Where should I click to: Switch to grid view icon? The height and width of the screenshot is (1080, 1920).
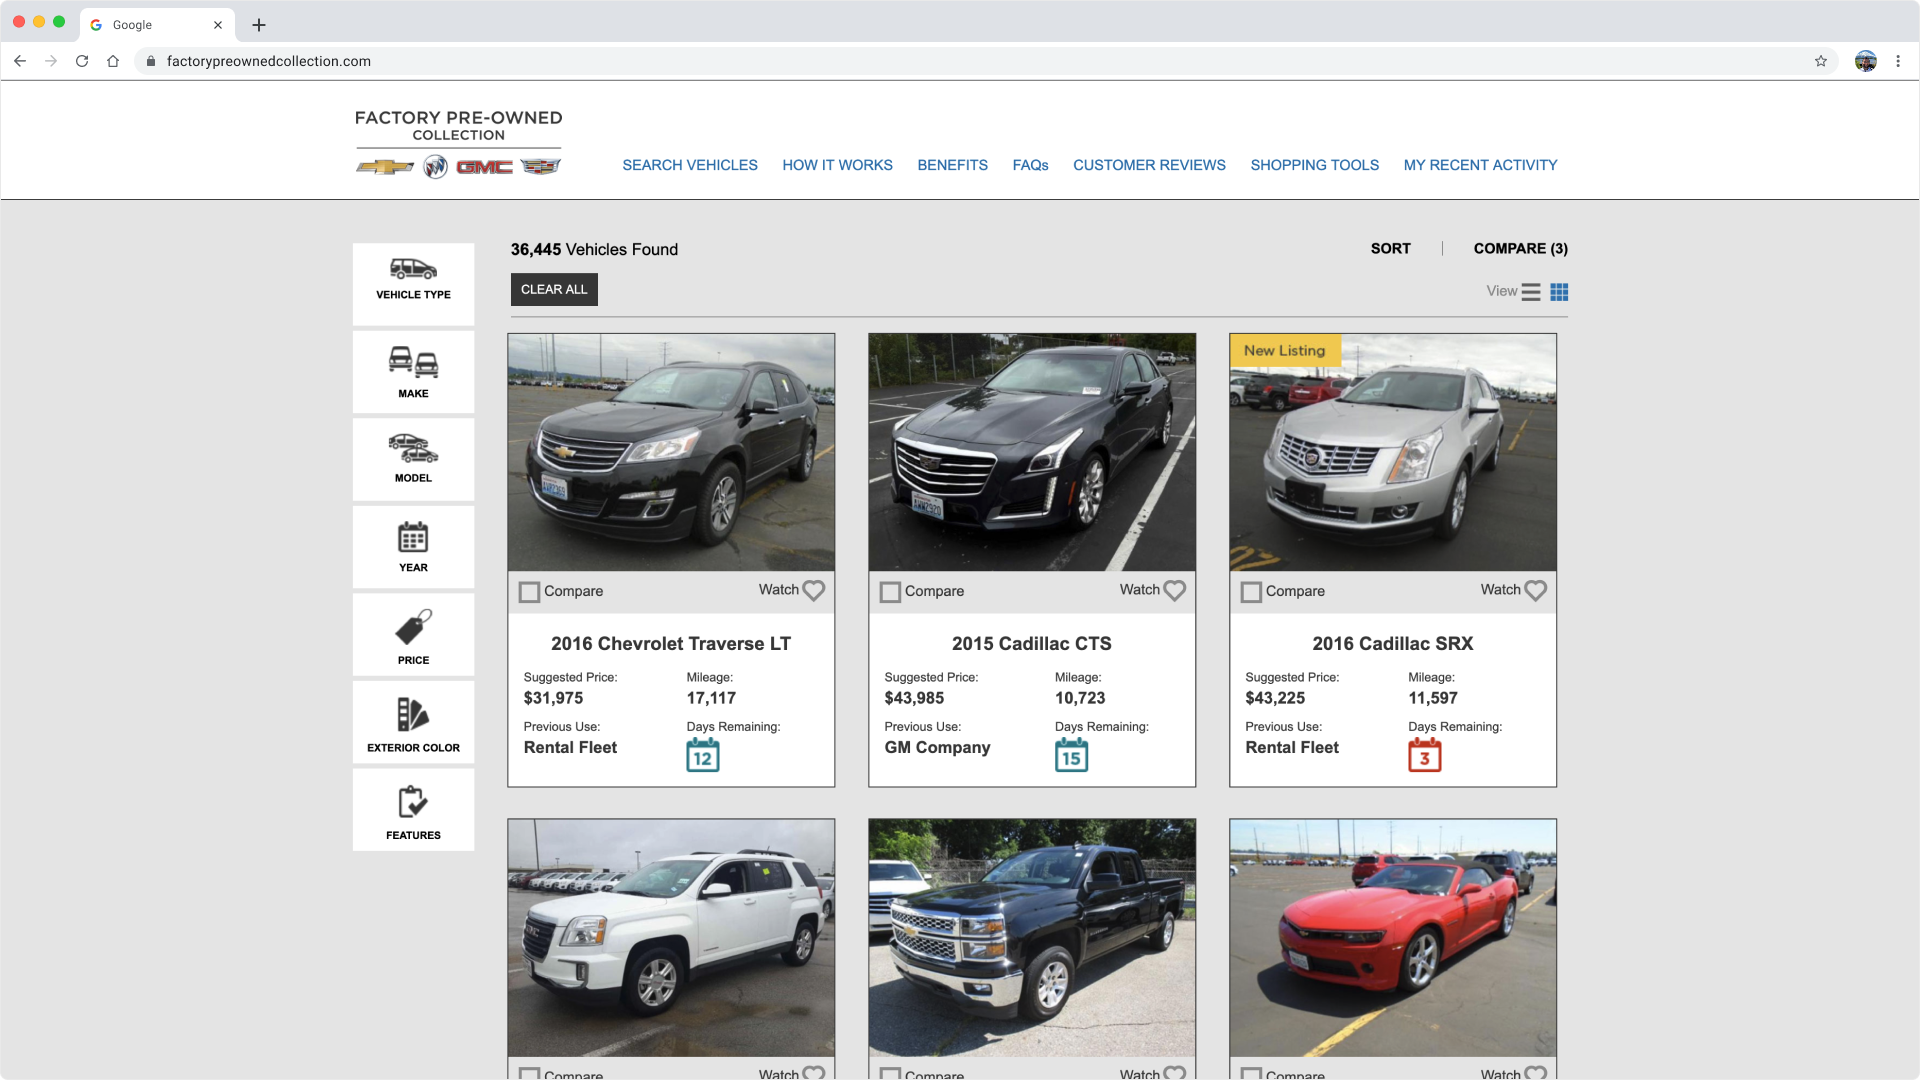1559,292
